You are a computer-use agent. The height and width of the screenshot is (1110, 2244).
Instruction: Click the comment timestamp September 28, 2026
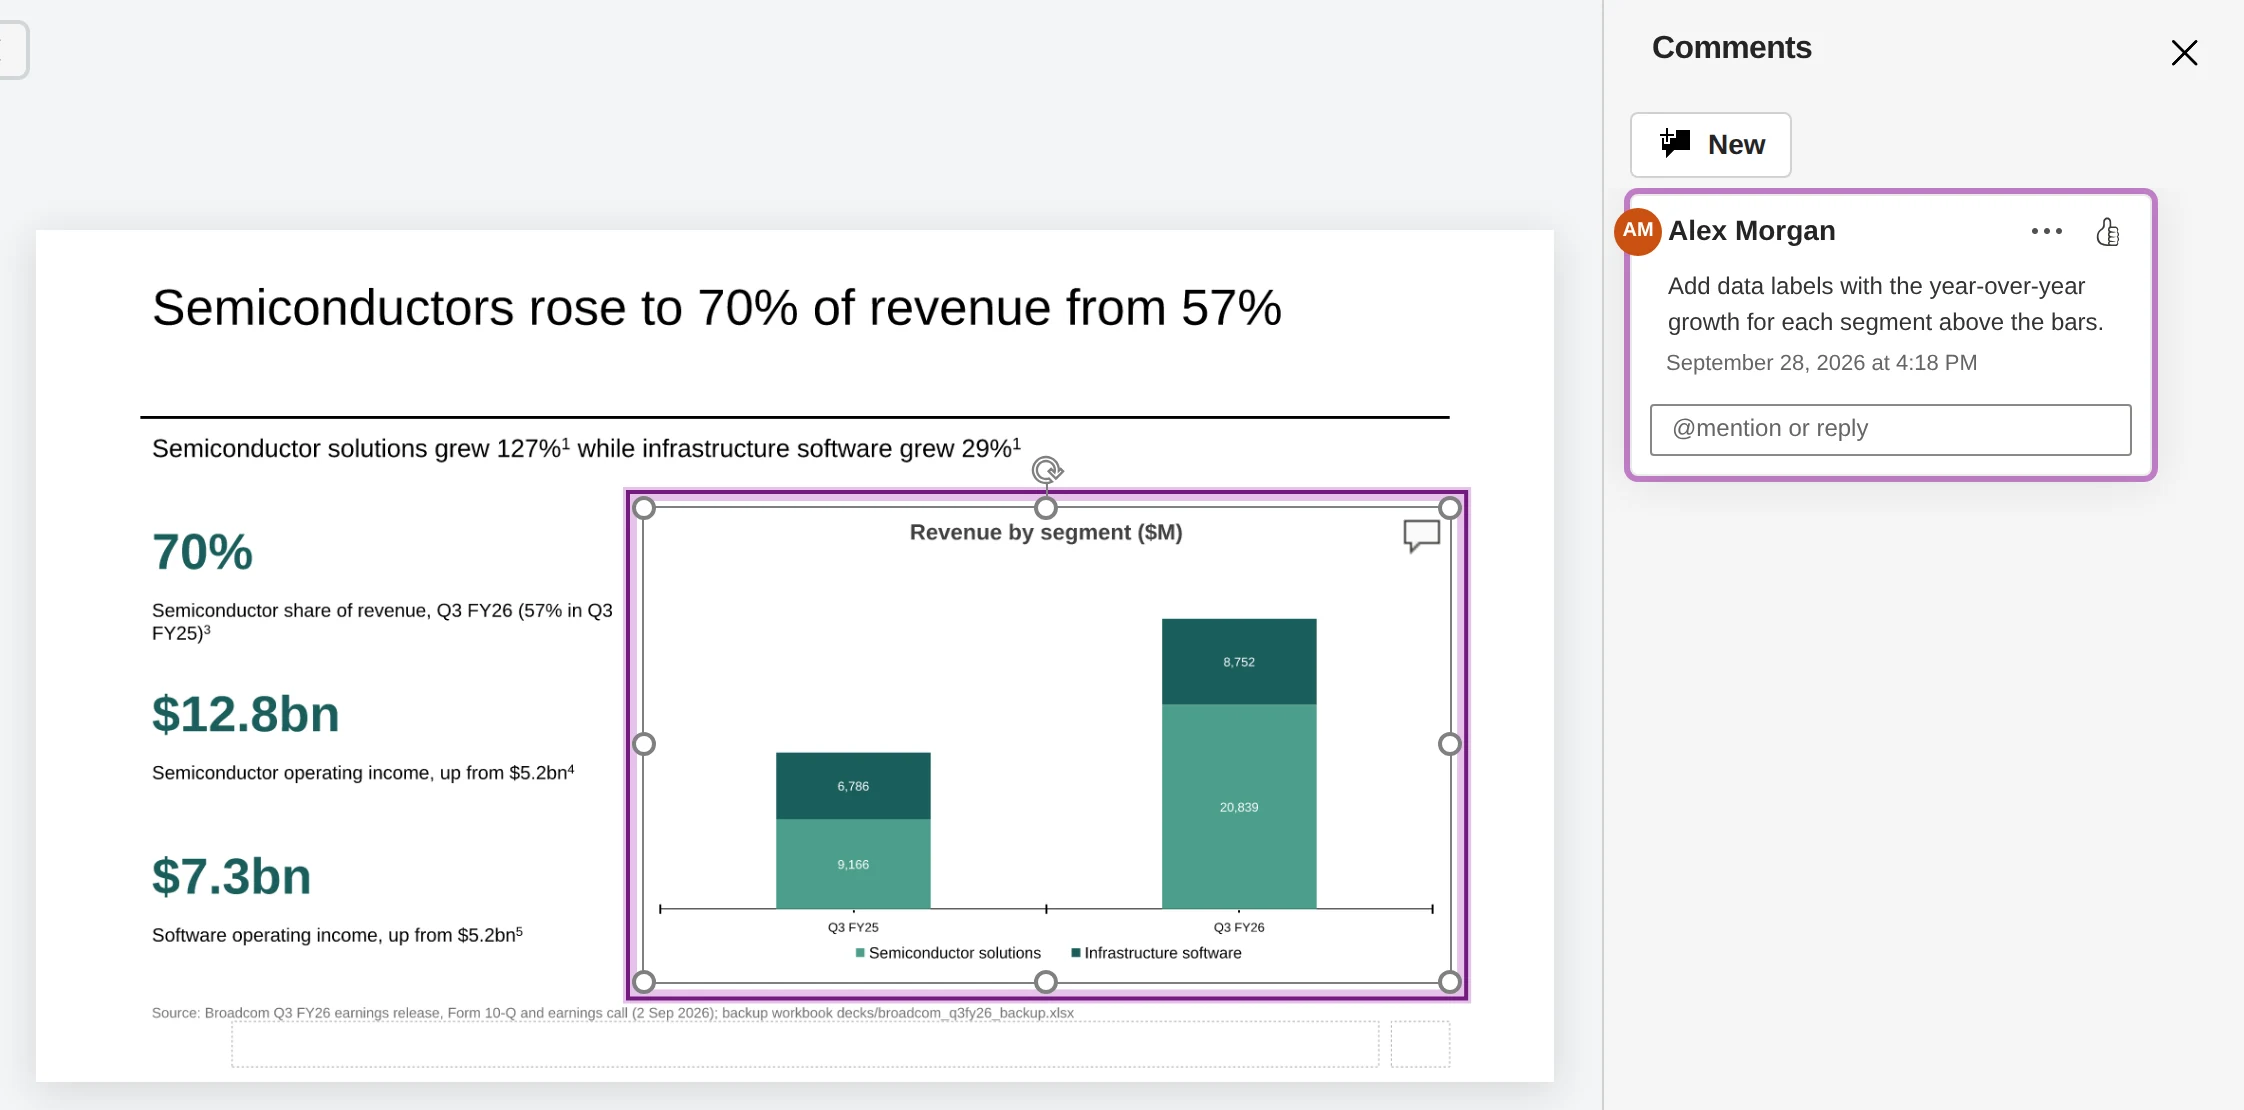[x=1821, y=363]
